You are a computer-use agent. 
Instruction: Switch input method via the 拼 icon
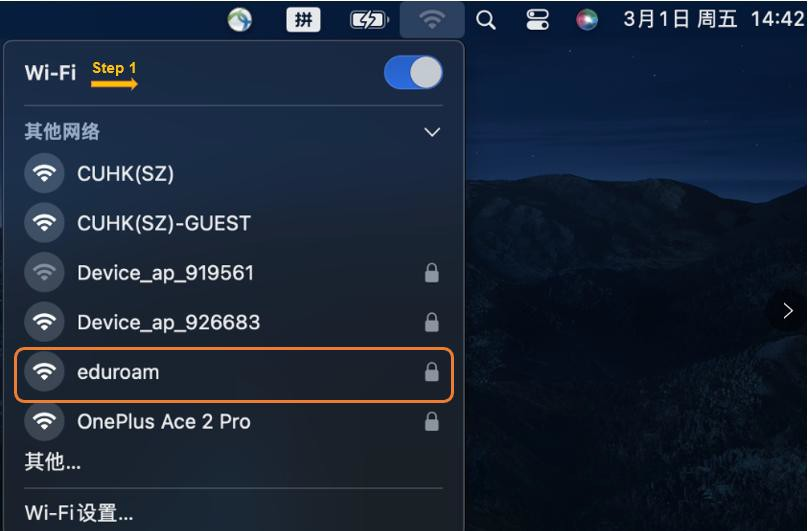coord(303,20)
